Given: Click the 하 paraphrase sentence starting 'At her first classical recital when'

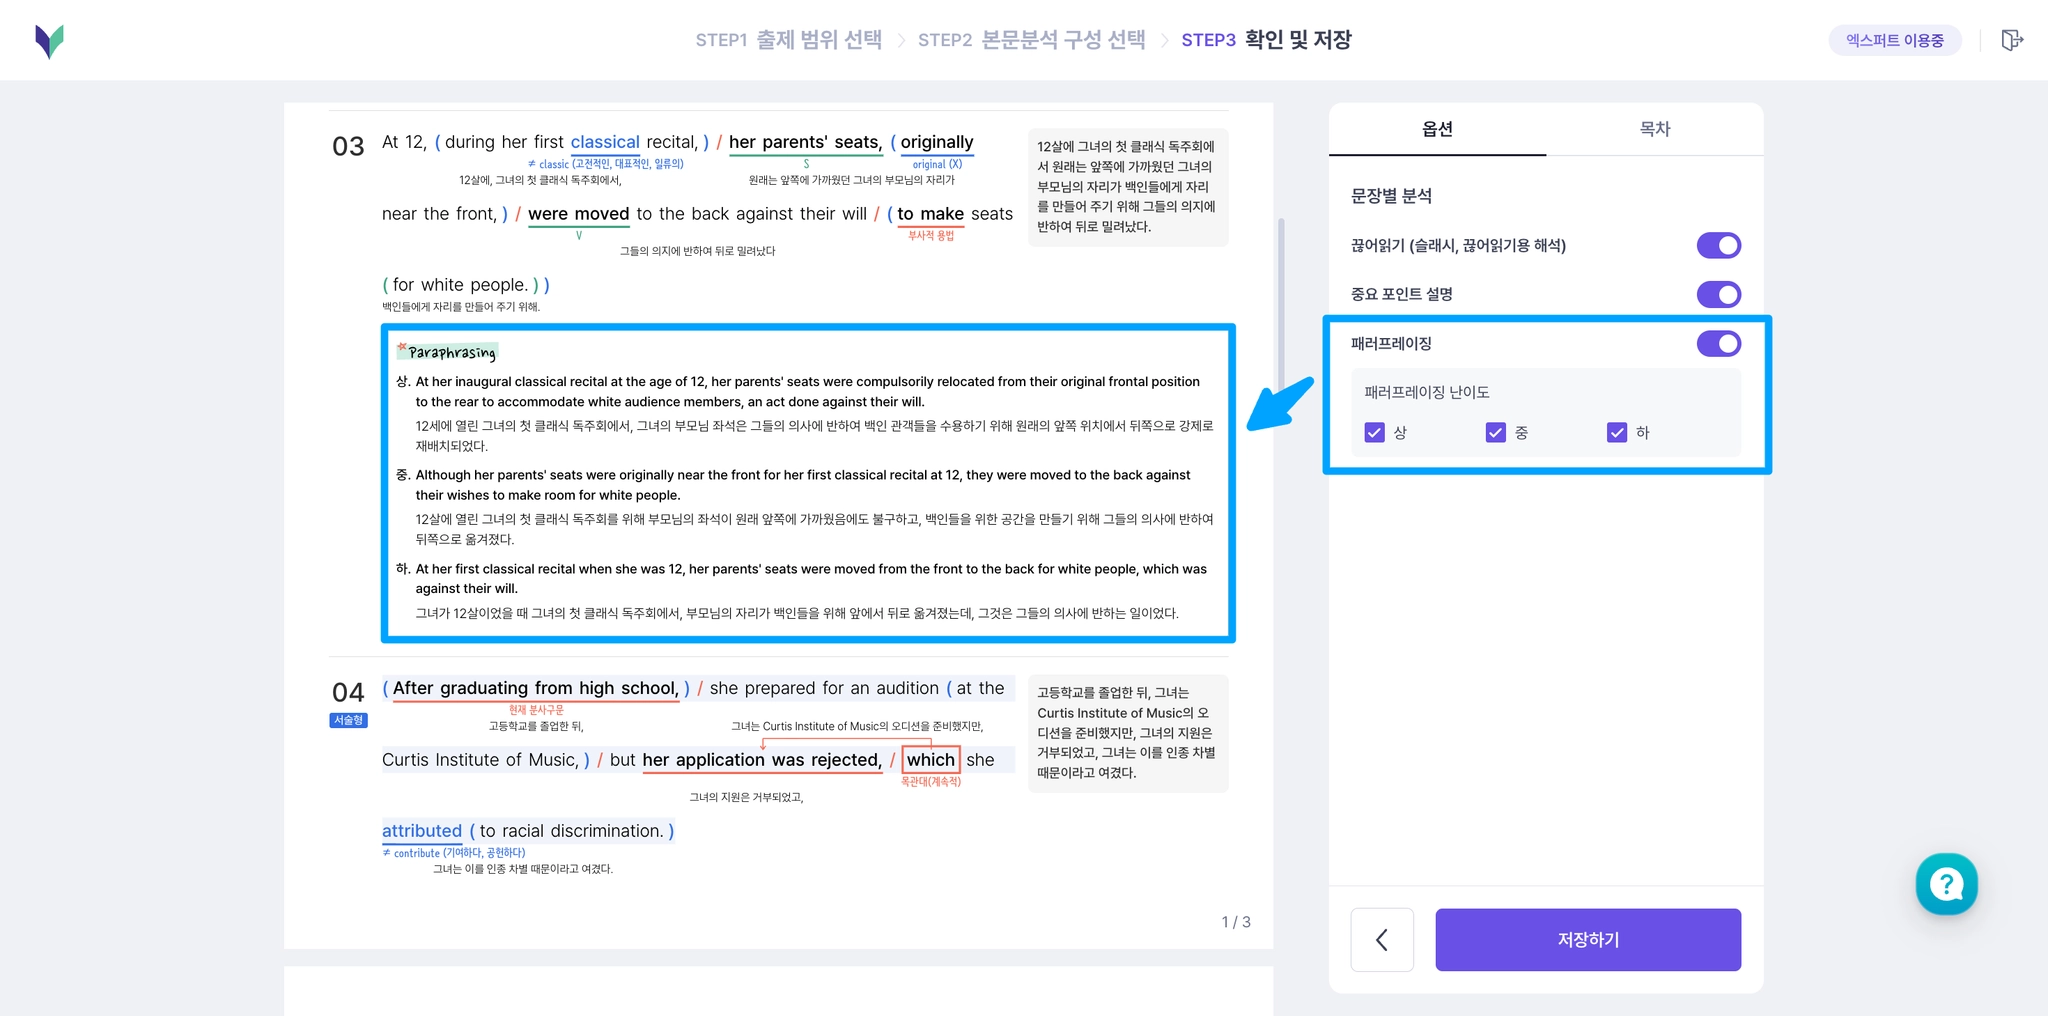Looking at the screenshot, I should pyautogui.click(x=811, y=579).
